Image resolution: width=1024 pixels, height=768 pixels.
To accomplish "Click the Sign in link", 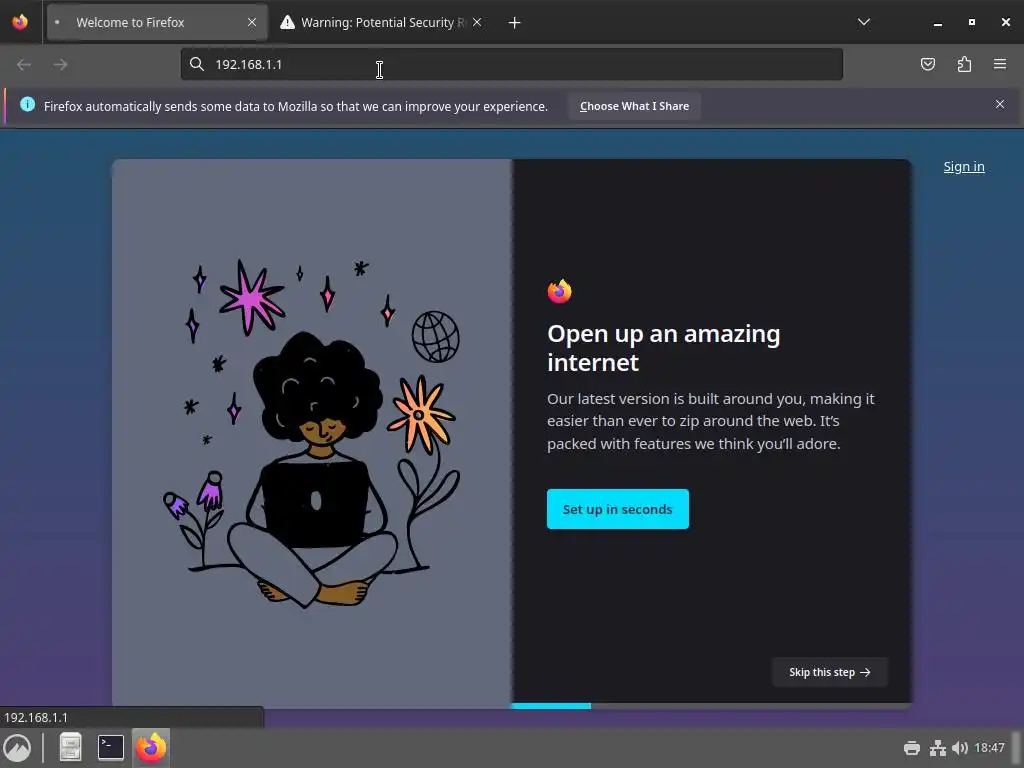I will tap(964, 167).
